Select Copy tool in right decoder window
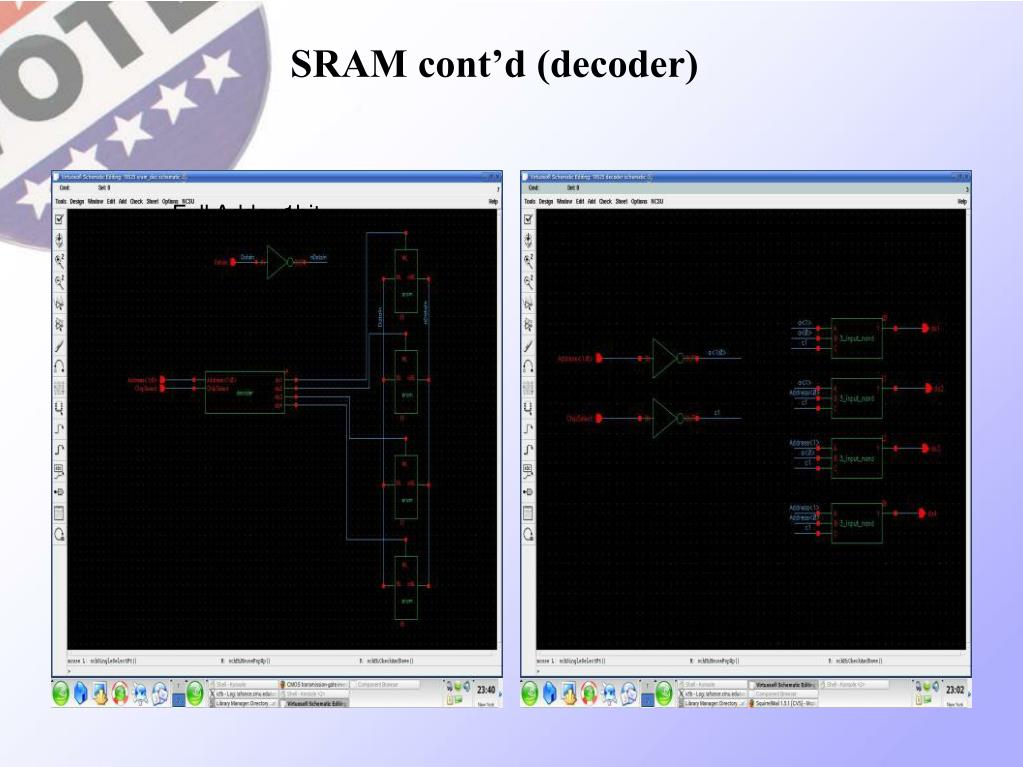The width and height of the screenshot is (1023, 767). [528, 324]
